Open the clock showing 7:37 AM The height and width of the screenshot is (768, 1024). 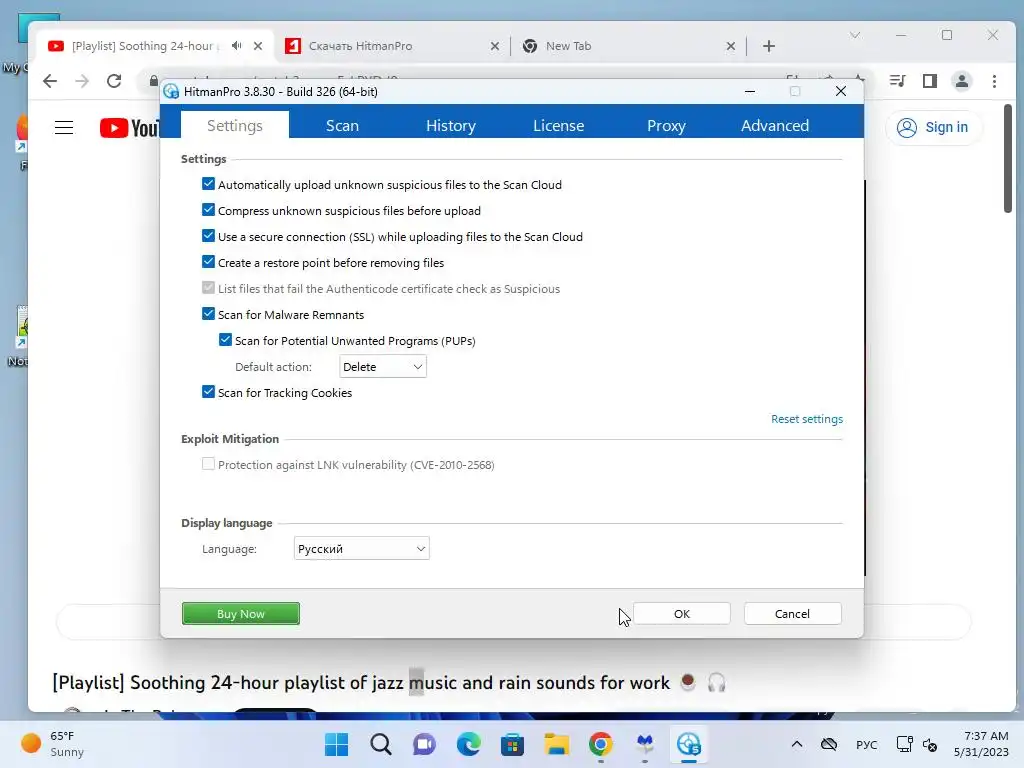(x=981, y=744)
